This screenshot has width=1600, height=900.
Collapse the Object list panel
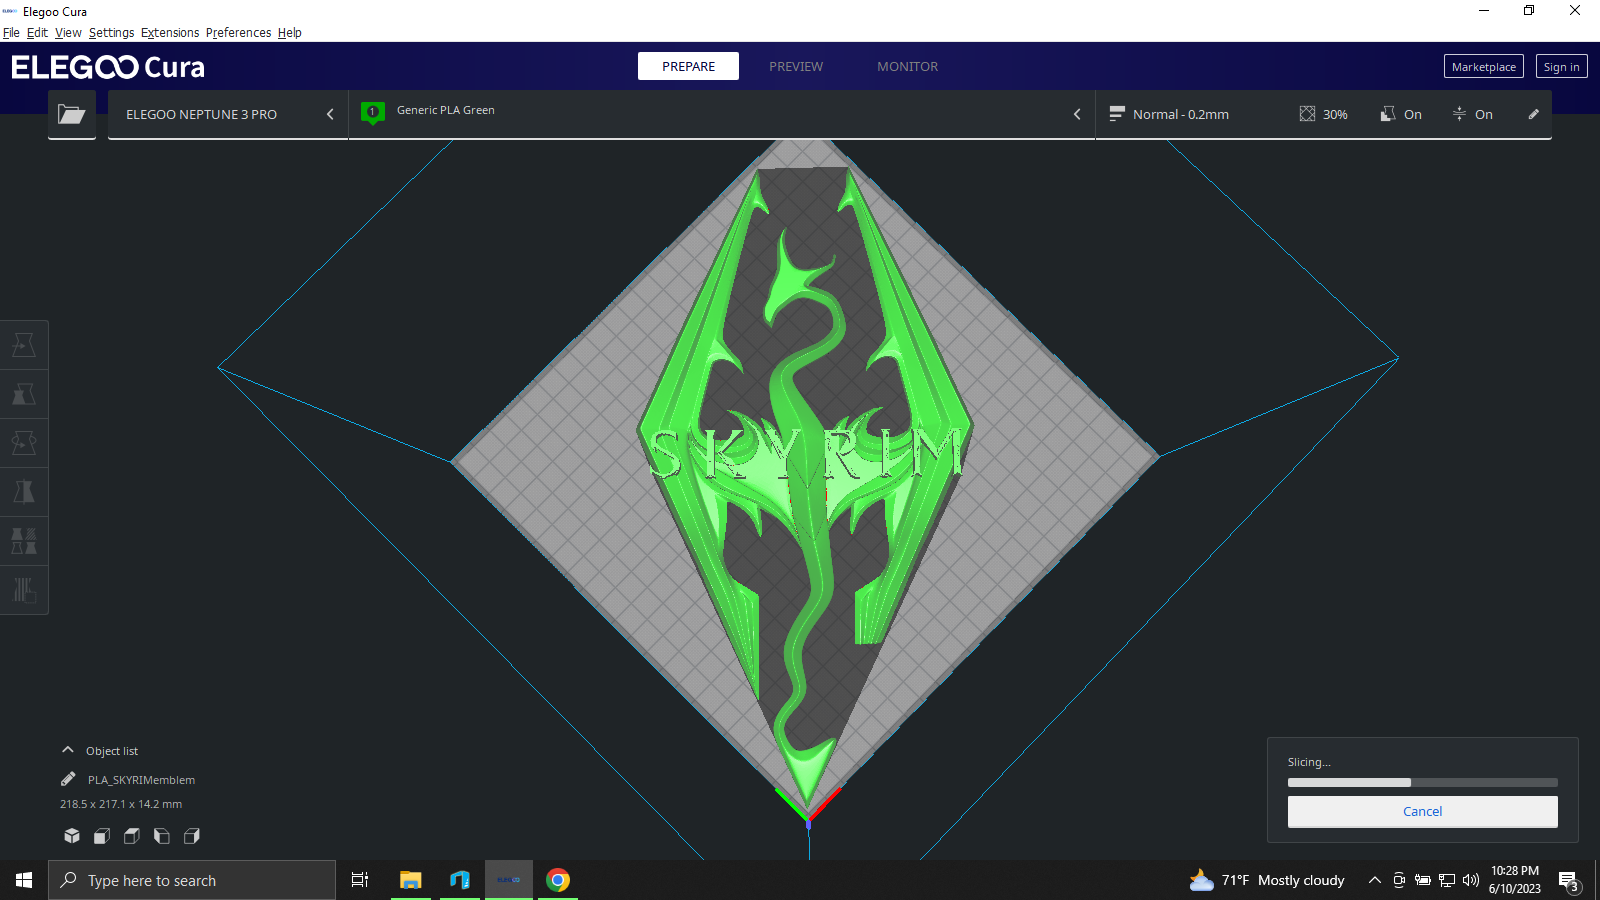coord(68,750)
